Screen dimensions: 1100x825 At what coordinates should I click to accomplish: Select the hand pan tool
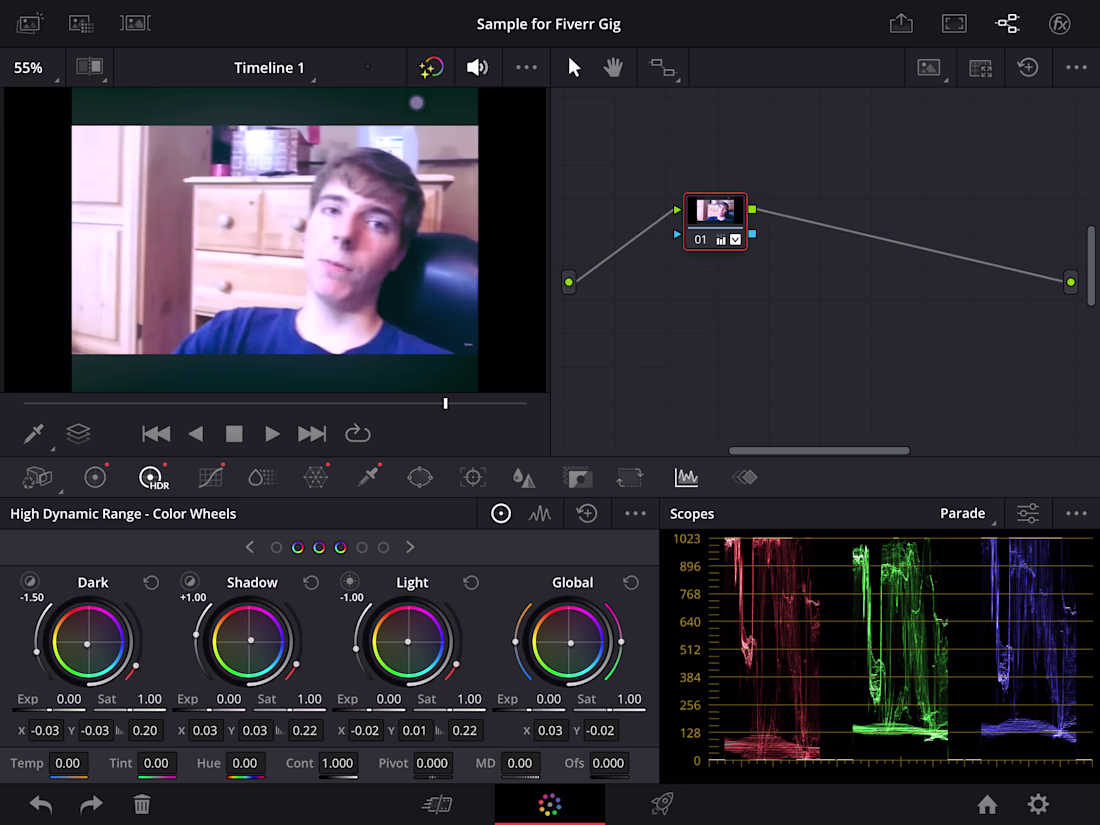click(613, 68)
